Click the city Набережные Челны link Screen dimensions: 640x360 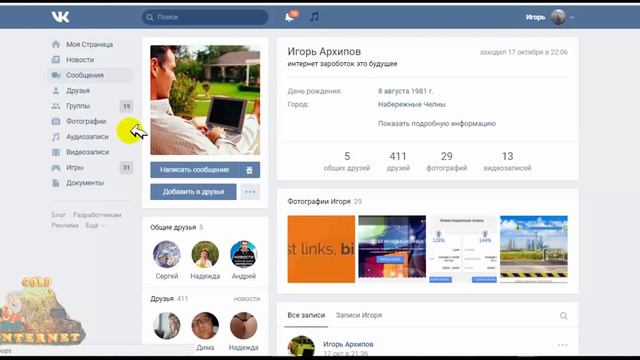pyautogui.click(x=411, y=104)
